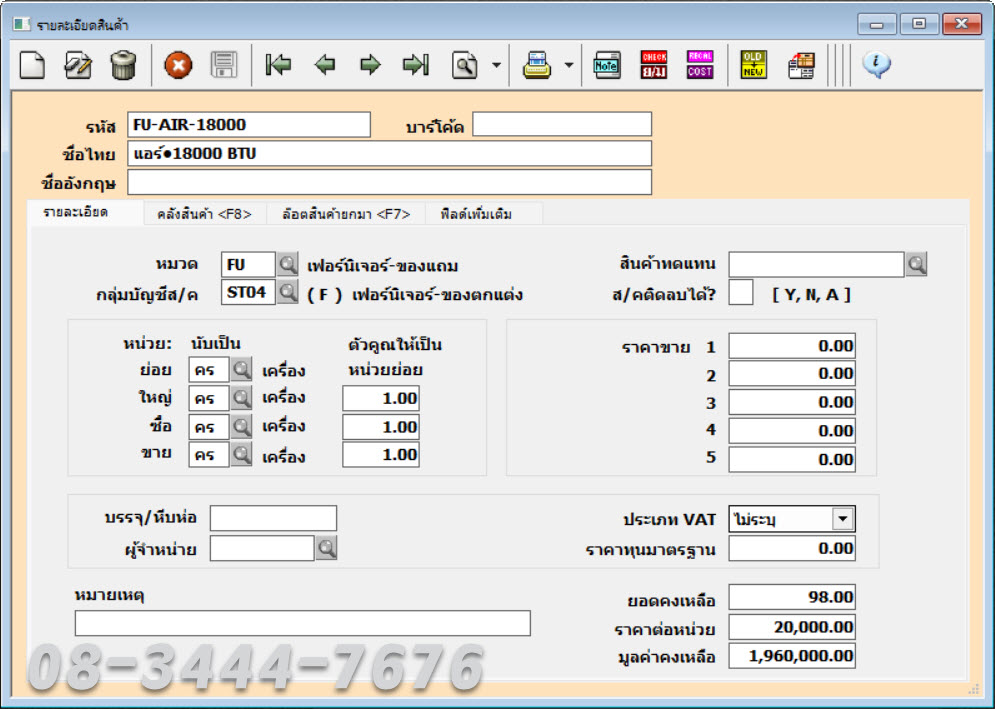Click the Edit record pencil icon
The image size is (995, 709).
[x=78, y=65]
